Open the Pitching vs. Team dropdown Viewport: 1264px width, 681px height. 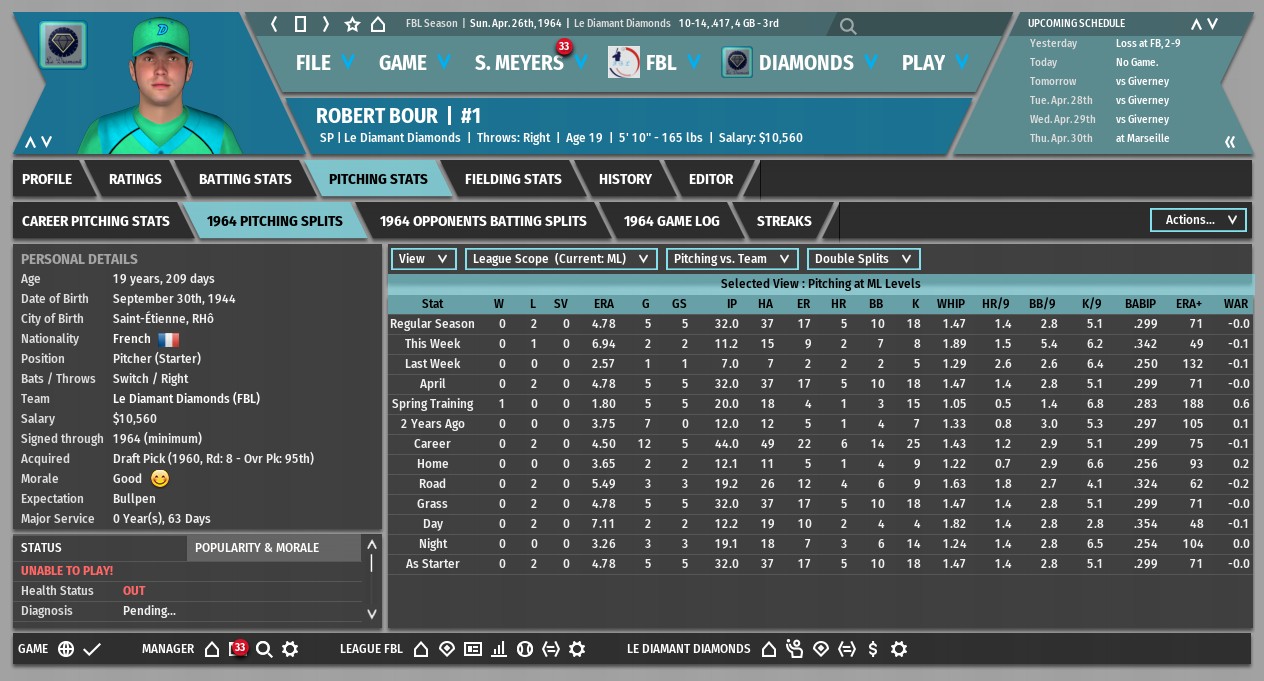point(732,259)
